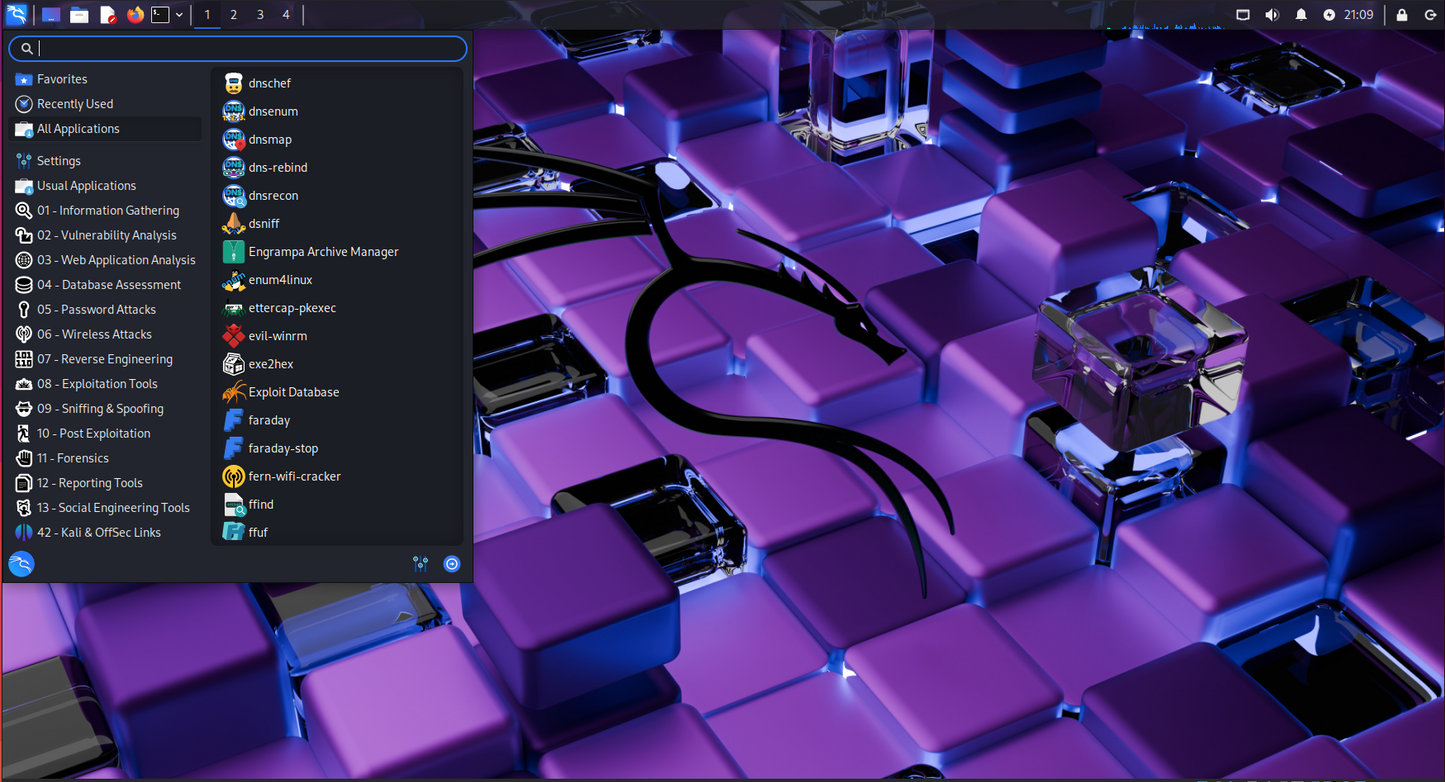Launch dnschef from the application list

337,83
